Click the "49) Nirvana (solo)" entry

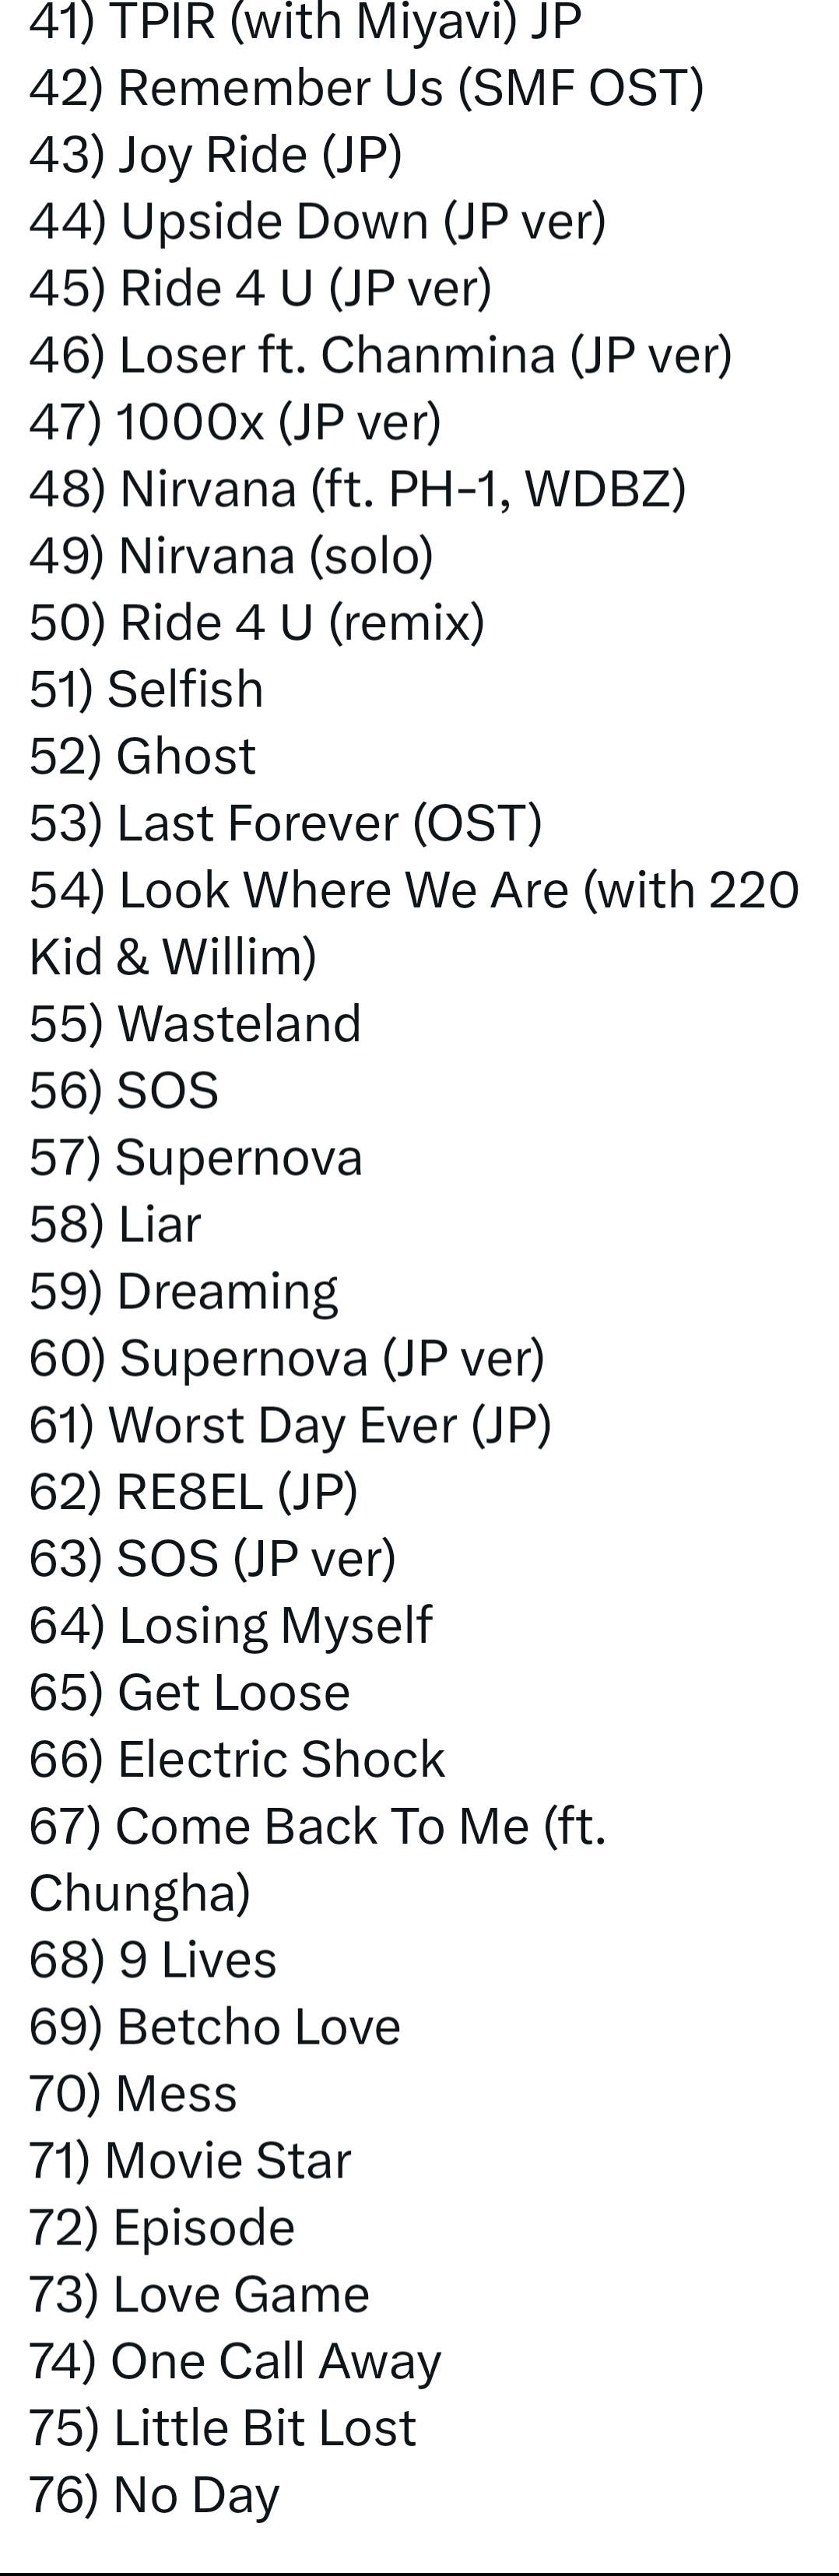[231, 556]
